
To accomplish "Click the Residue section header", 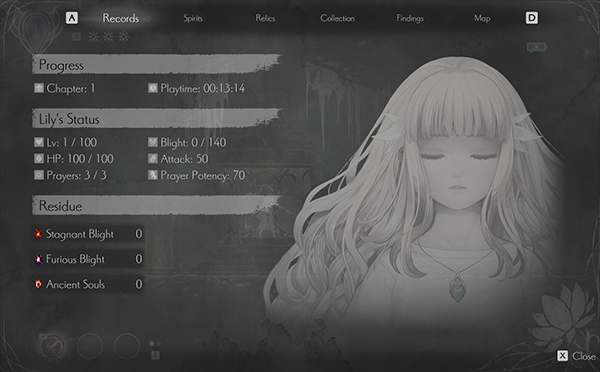I will tap(157, 206).
